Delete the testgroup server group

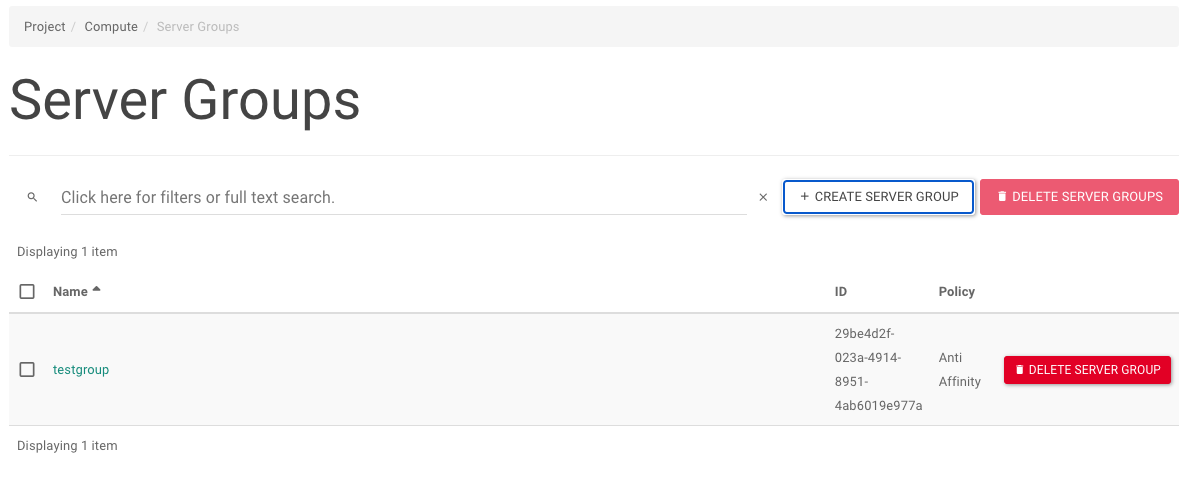(x=1088, y=370)
